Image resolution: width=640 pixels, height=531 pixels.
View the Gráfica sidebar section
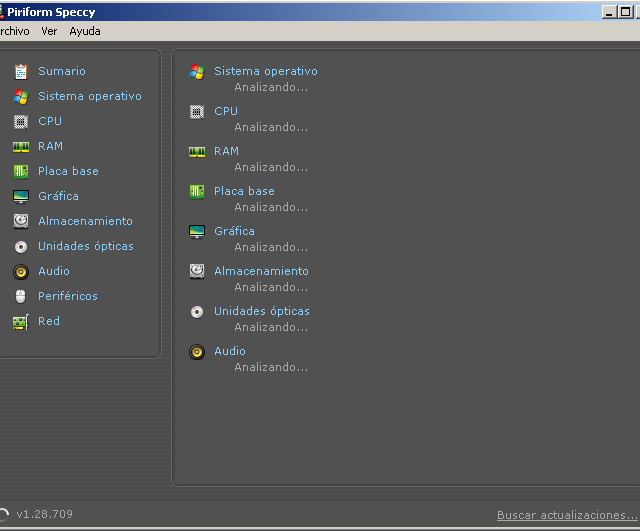(x=58, y=196)
